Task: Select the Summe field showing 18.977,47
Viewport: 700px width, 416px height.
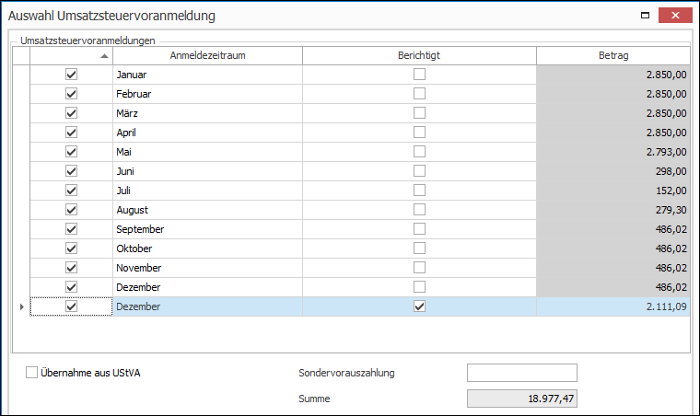Action: (x=522, y=399)
